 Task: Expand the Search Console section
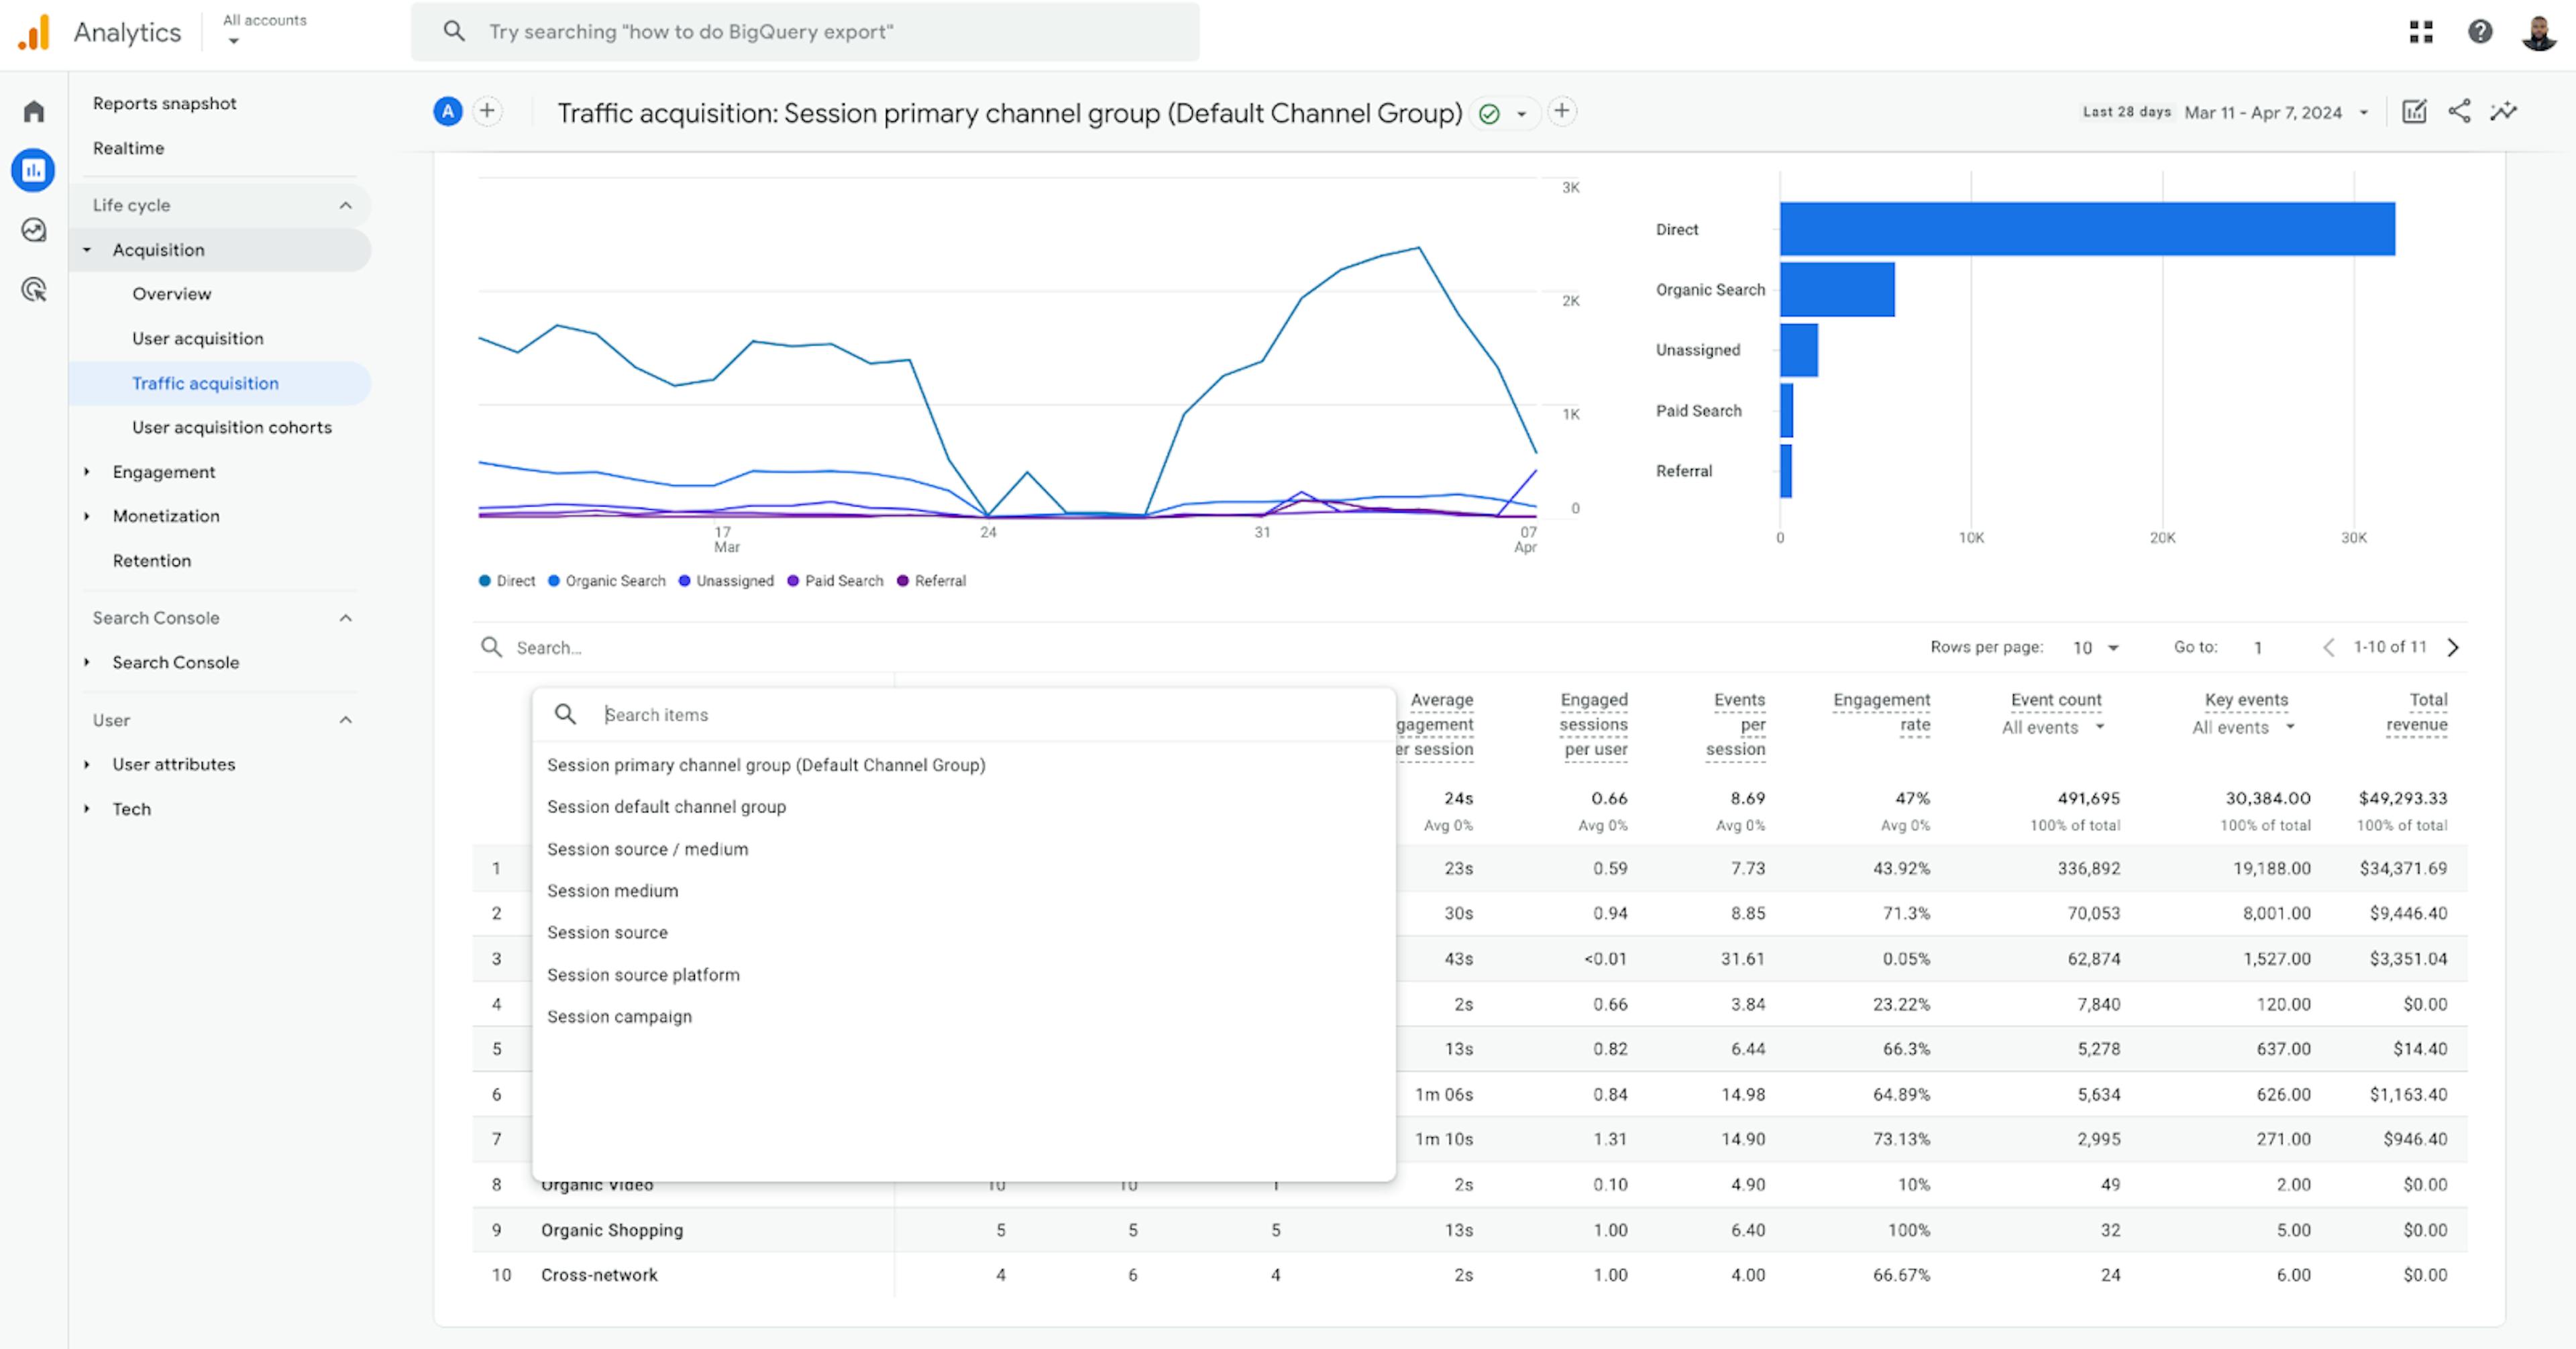pos(346,616)
